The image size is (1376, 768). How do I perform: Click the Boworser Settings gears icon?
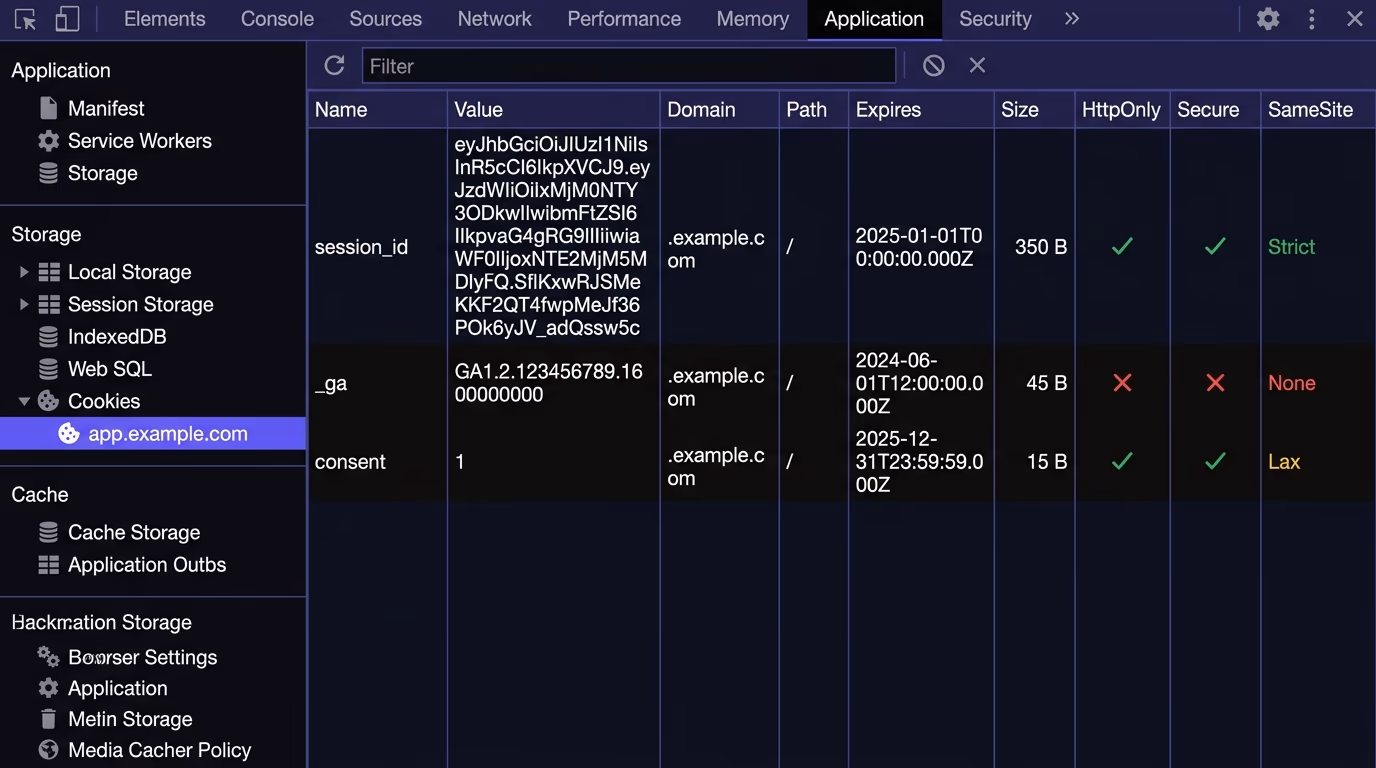click(49, 657)
